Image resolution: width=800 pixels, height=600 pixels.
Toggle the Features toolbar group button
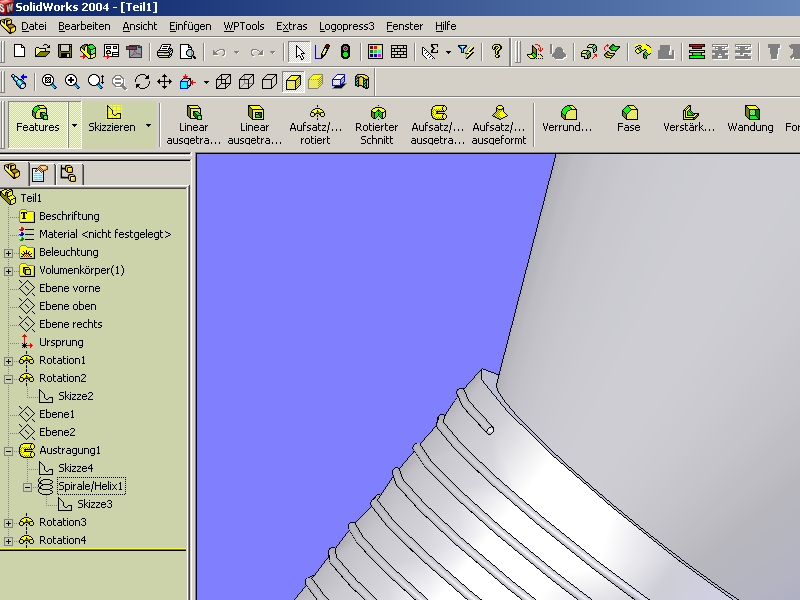point(38,119)
